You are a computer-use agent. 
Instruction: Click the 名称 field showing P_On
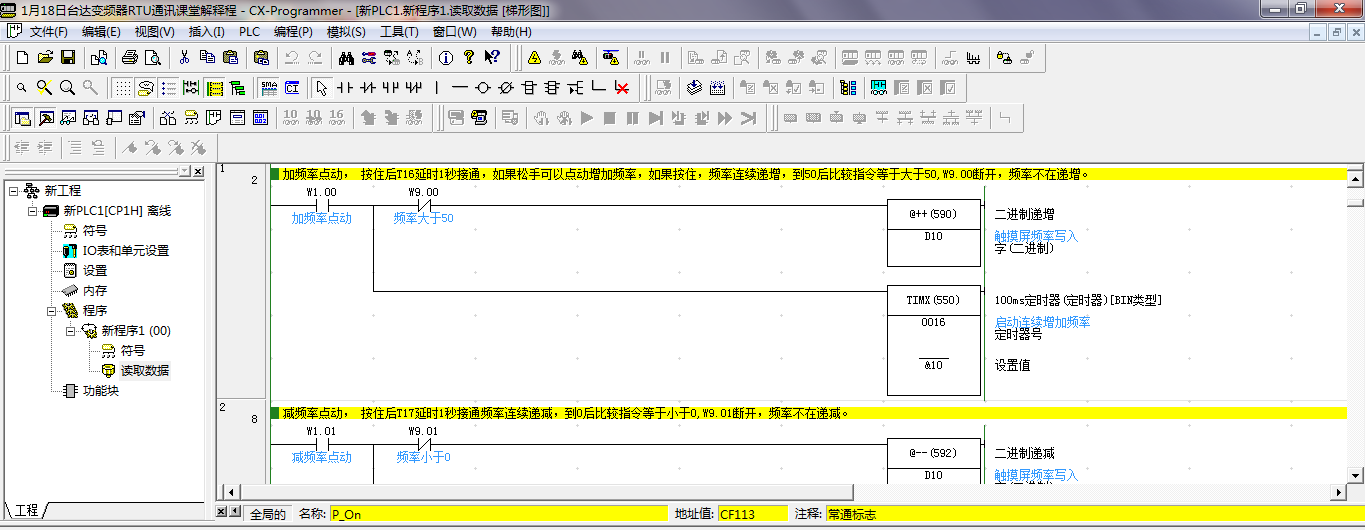(497, 514)
